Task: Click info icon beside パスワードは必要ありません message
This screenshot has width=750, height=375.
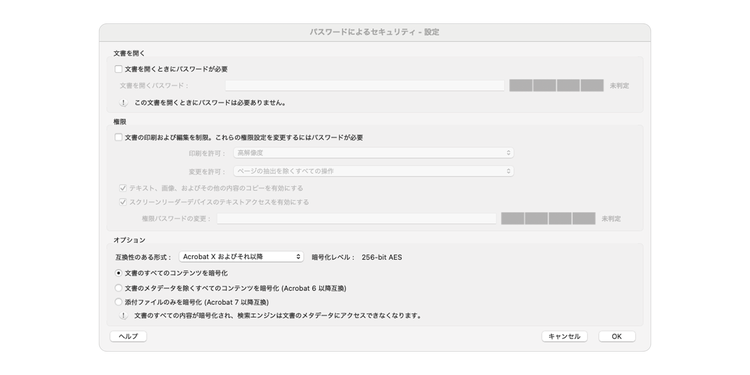Action: click(123, 102)
